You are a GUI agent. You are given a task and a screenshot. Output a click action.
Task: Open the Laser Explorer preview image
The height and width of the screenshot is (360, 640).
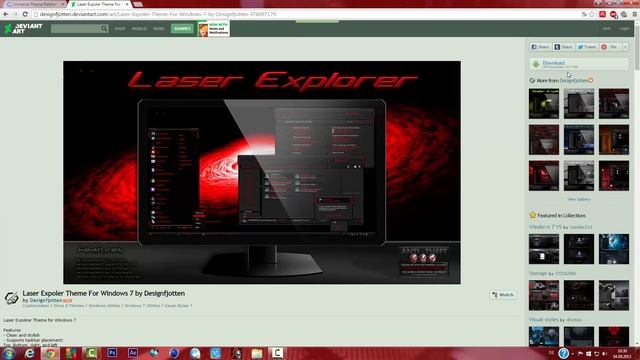tap(262, 172)
